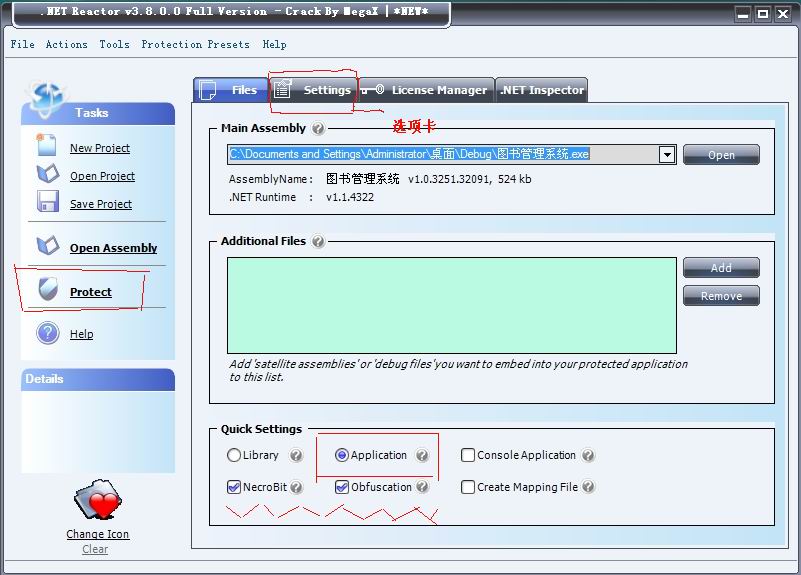Click the Files tab page icon
The height and width of the screenshot is (575, 801).
(x=207, y=90)
